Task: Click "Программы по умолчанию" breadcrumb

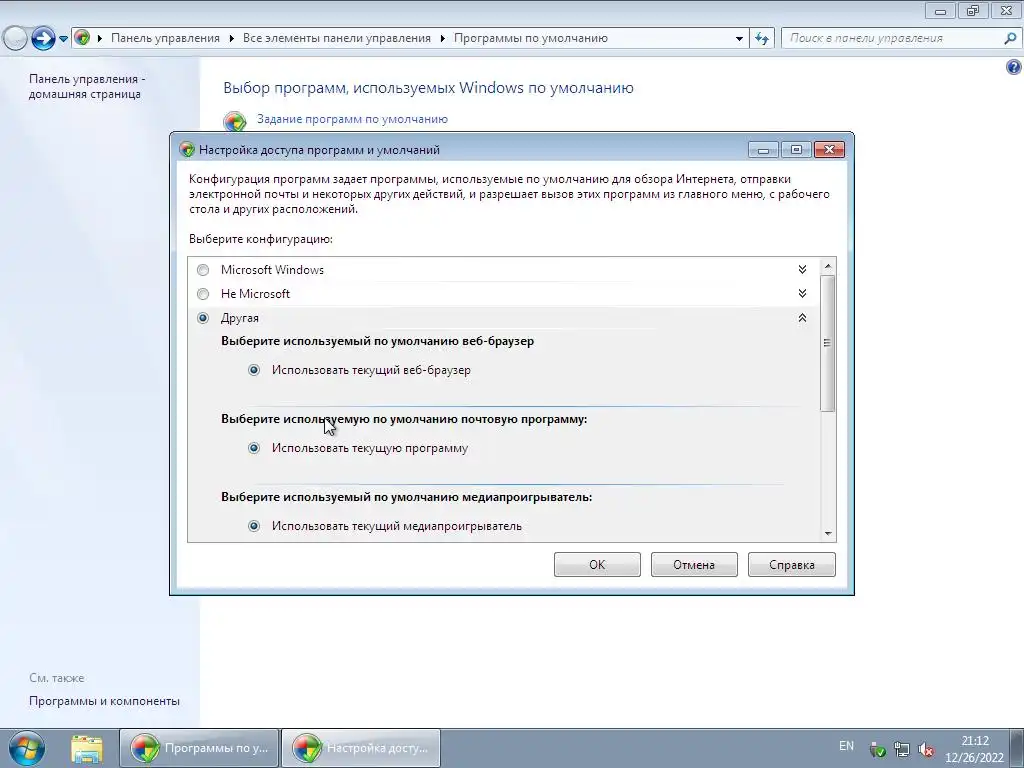Action: tap(531, 38)
